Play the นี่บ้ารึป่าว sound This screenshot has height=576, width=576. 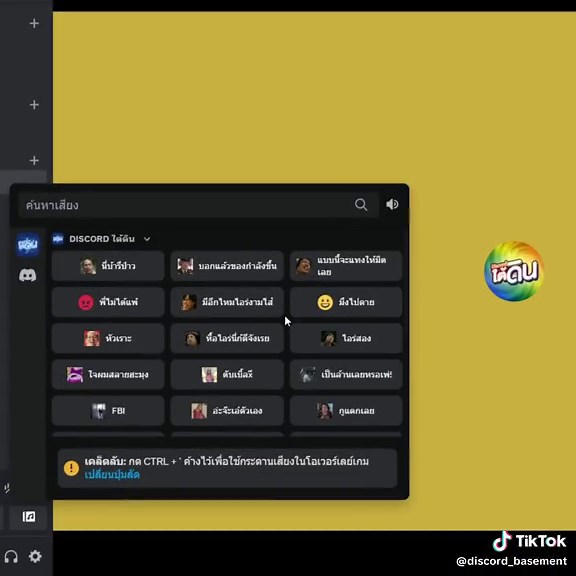(108, 266)
